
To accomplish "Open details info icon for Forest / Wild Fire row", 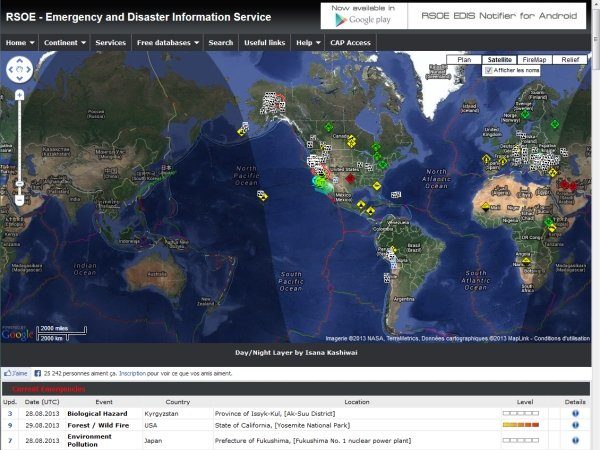I will pos(575,425).
